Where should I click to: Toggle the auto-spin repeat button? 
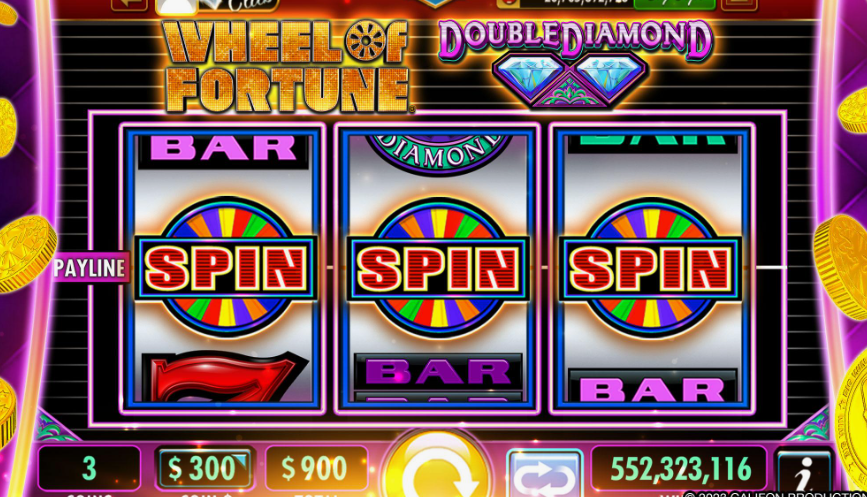point(545,474)
